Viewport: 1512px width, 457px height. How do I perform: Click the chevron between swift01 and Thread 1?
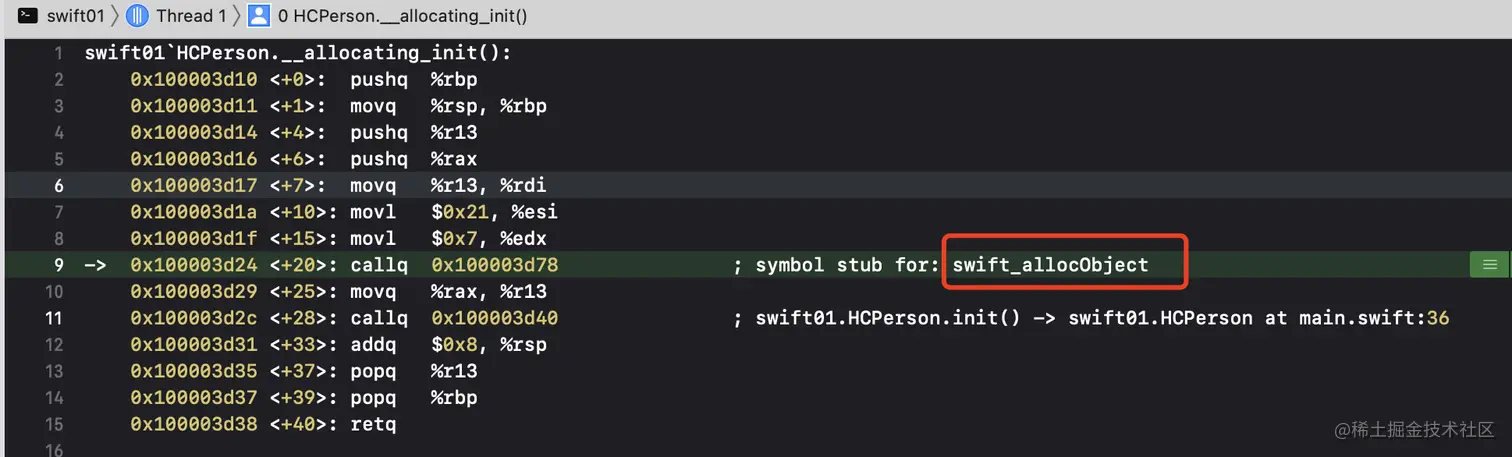[x=114, y=15]
